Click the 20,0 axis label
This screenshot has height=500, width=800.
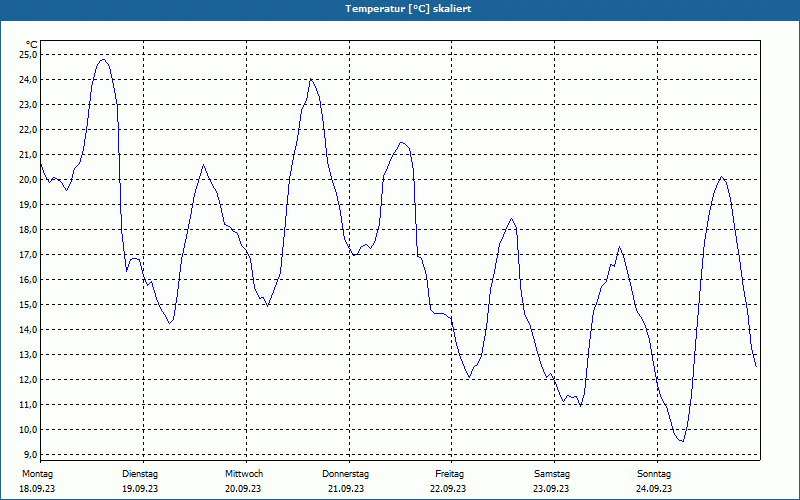click(x=28, y=179)
